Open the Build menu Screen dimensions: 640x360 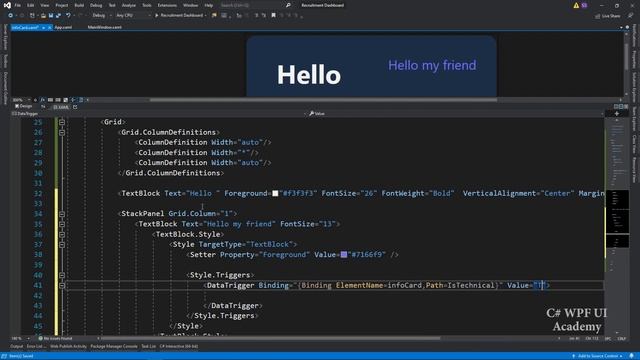point(79,5)
